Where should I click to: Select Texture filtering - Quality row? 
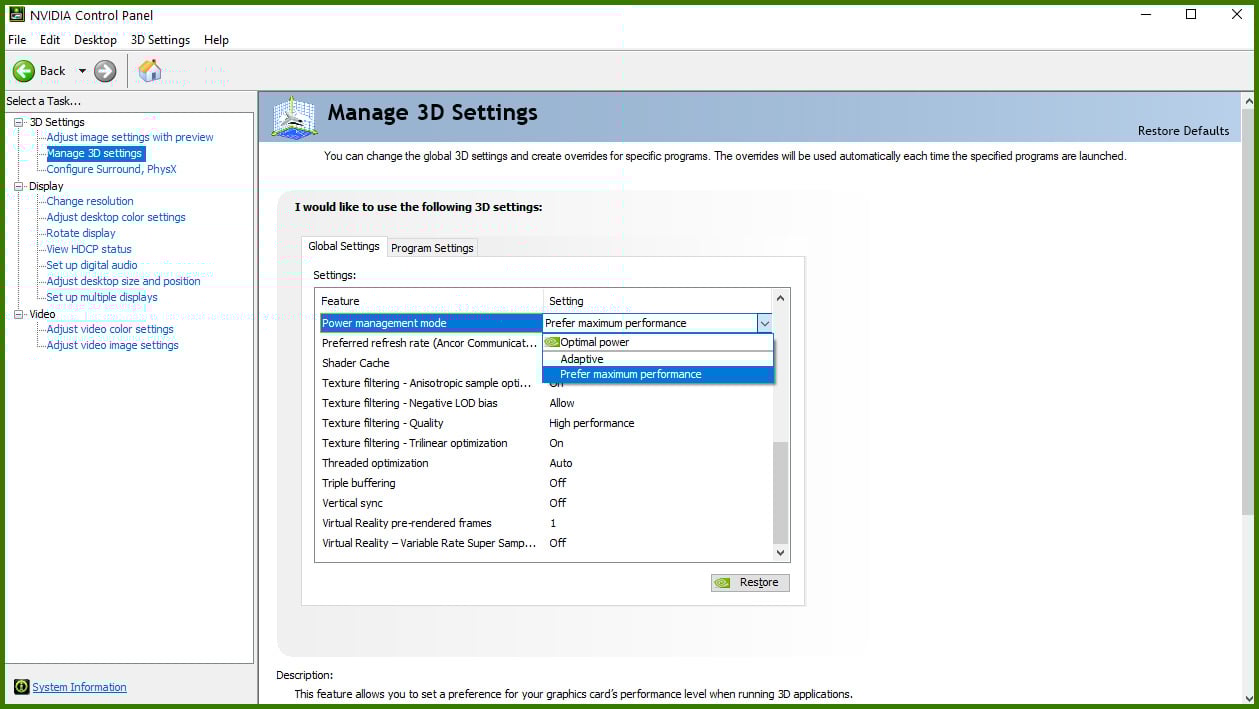[545, 423]
